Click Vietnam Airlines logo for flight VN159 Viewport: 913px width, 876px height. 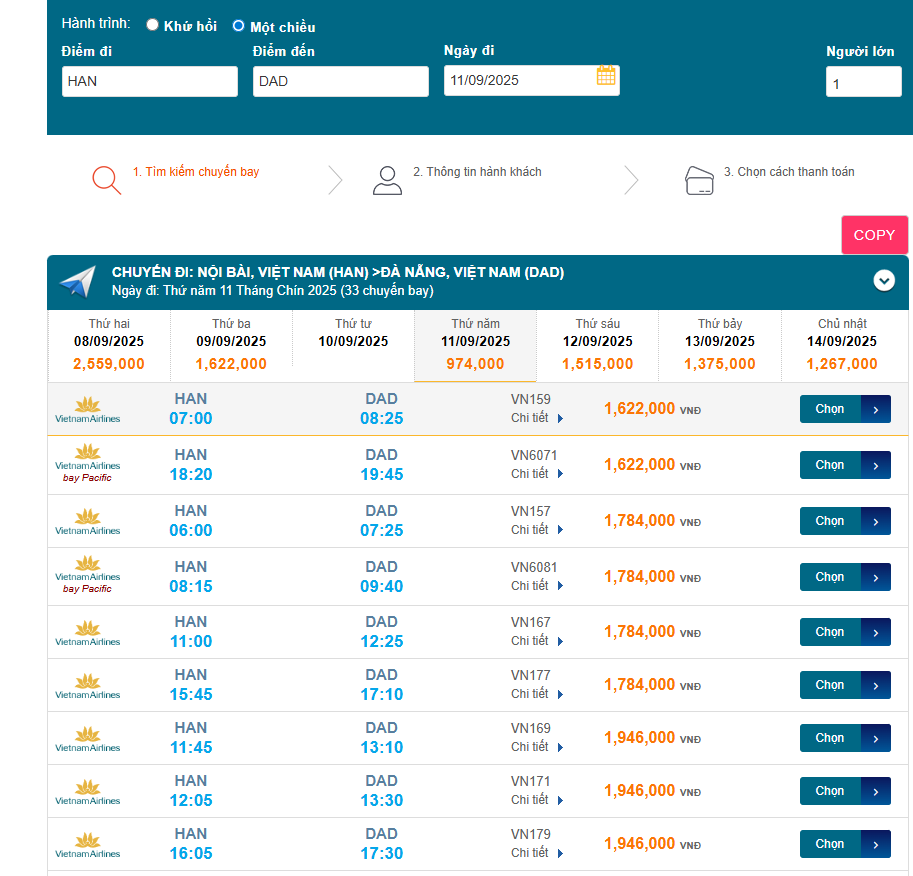pos(87,409)
